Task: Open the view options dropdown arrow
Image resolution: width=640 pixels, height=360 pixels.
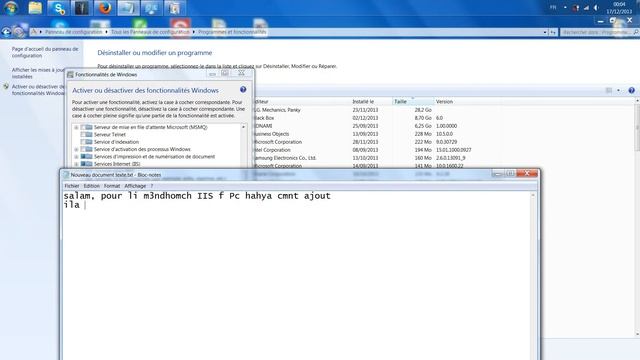Action: pos(618,90)
